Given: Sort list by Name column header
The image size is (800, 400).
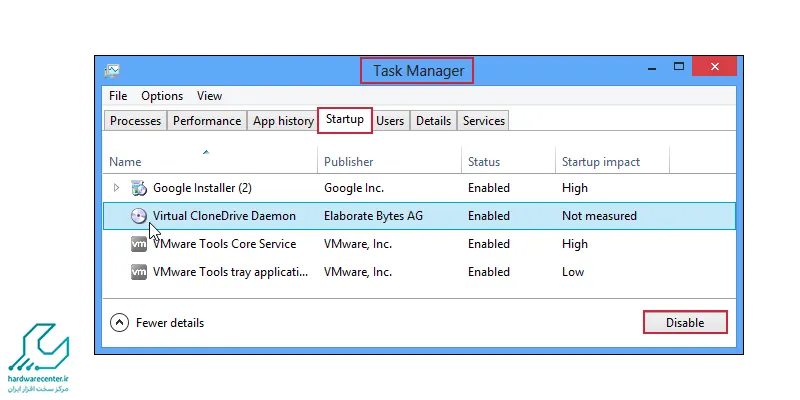Looking at the screenshot, I should pyautogui.click(x=125, y=162).
